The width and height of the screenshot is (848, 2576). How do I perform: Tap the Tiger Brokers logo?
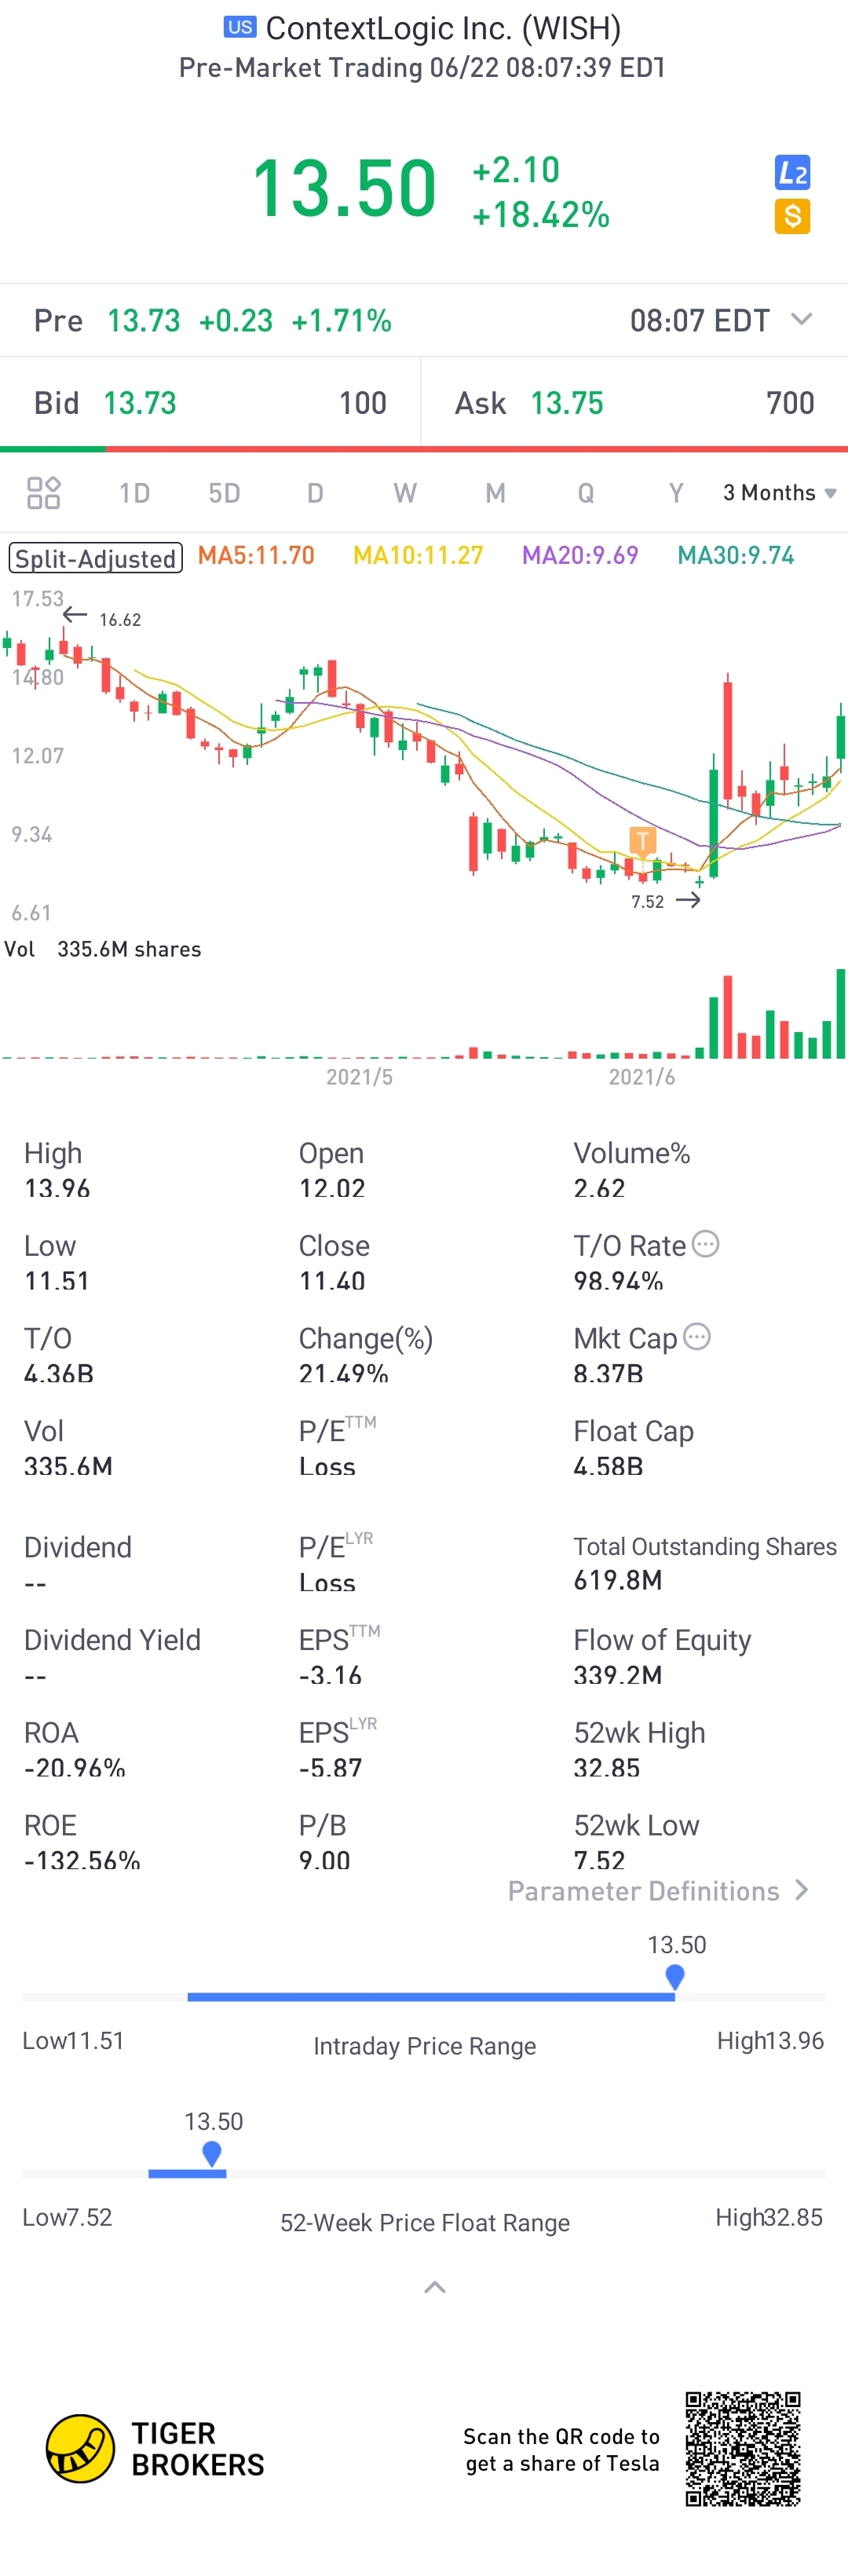pos(156,2448)
